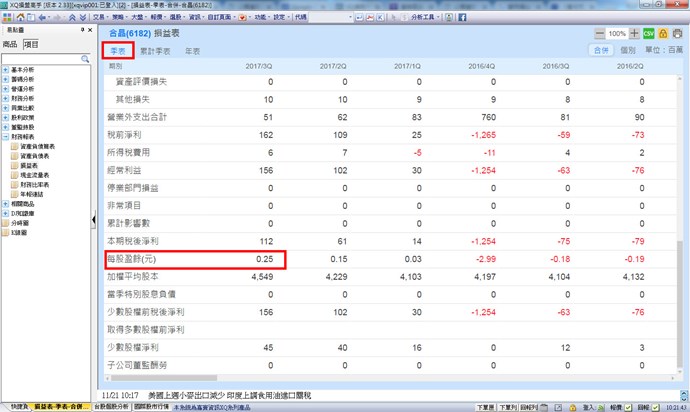Expand the 相關商品 tree node
Image resolution: width=690 pixels, height=412 pixels.
pos(6,203)
